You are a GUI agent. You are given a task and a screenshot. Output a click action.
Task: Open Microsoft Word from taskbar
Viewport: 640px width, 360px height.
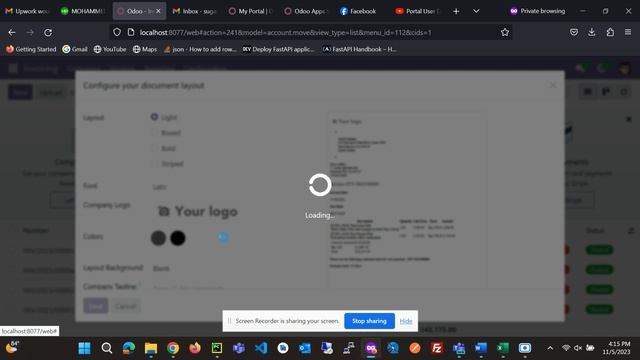tap(481, 348)
